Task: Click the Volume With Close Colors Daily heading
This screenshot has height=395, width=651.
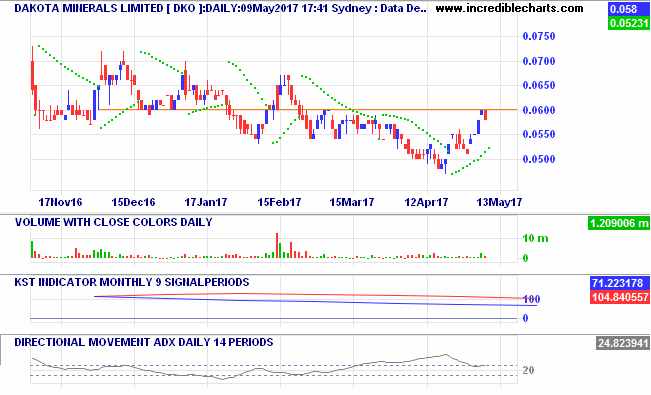Action: click(114, 222)
